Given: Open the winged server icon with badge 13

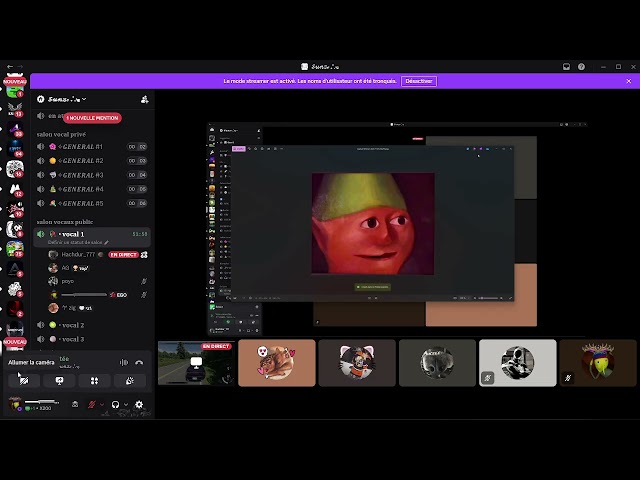Looking at the screenshot, I should tap(15, 109).
